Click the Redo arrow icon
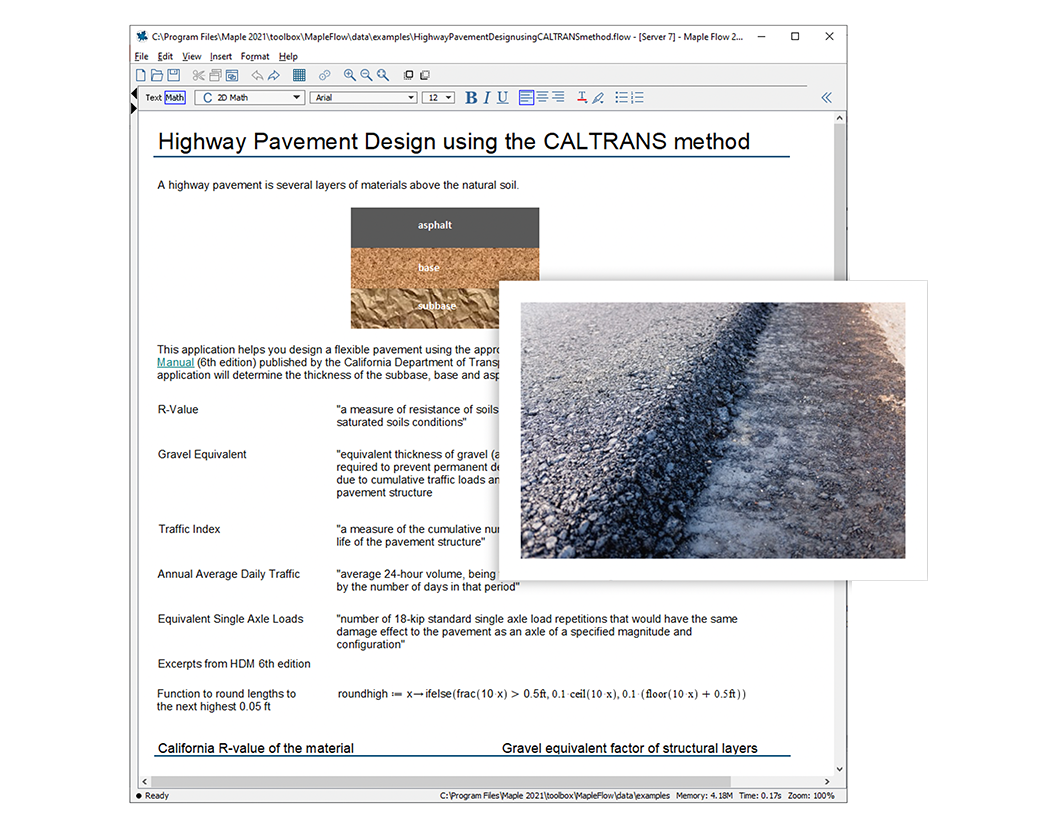Image resolution: width=1048 pixels, height=833 pixels. click(x=274, y=76)
